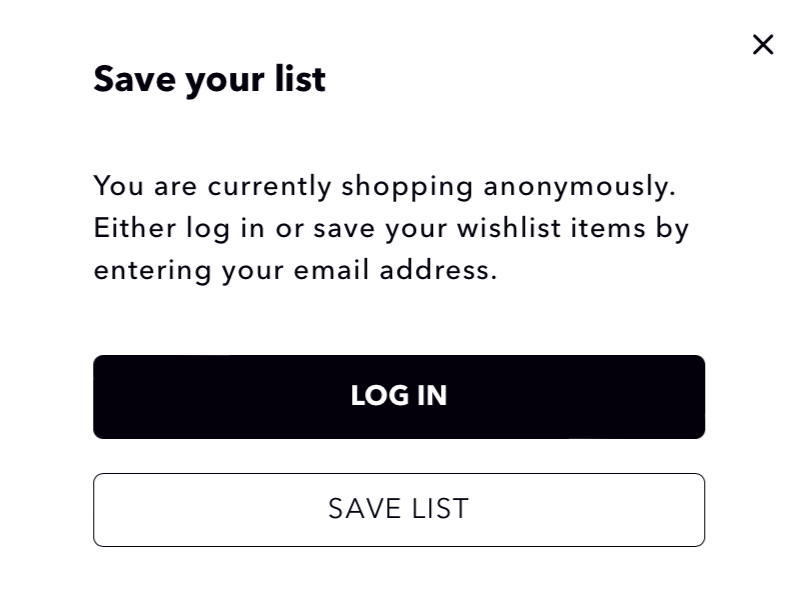Select the white SAVE LIST option
Viewport: 791px width, 601px height.
coord(399,509)
